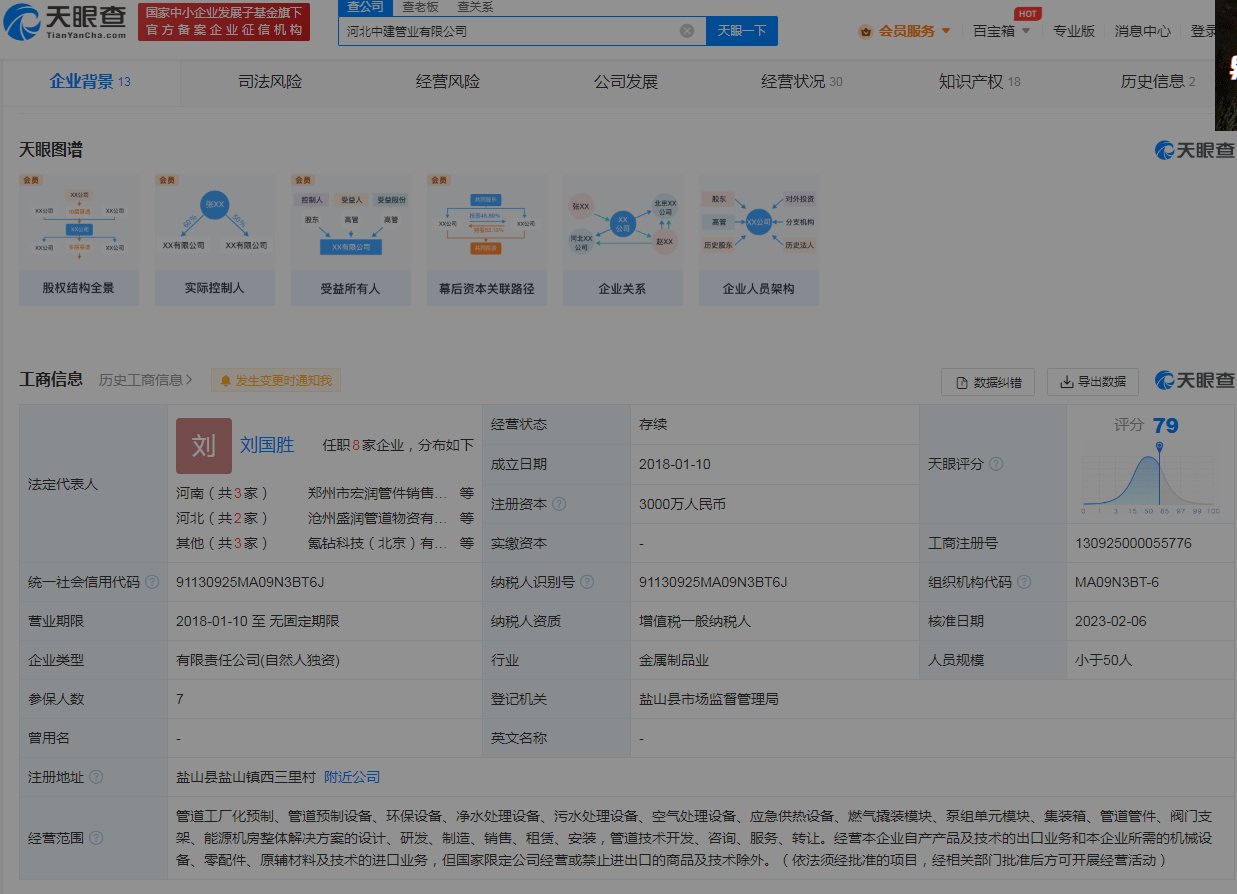Open the 附近公司 link
This screenshot has height=894, width=1237.
(352, 777)
